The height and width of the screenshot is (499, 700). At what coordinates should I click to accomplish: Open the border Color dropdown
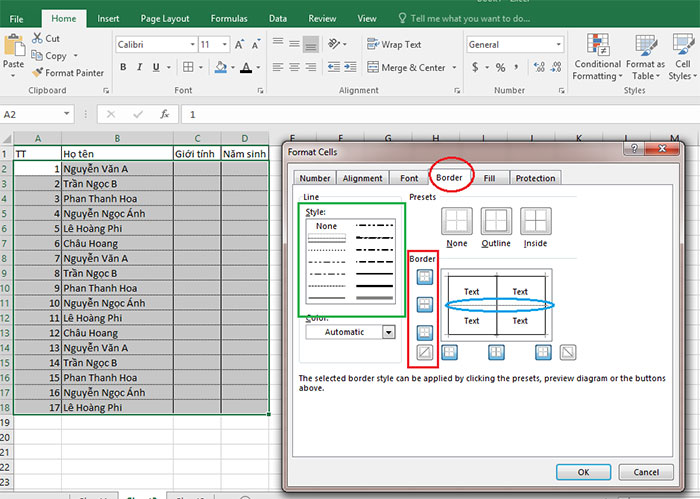388,332
